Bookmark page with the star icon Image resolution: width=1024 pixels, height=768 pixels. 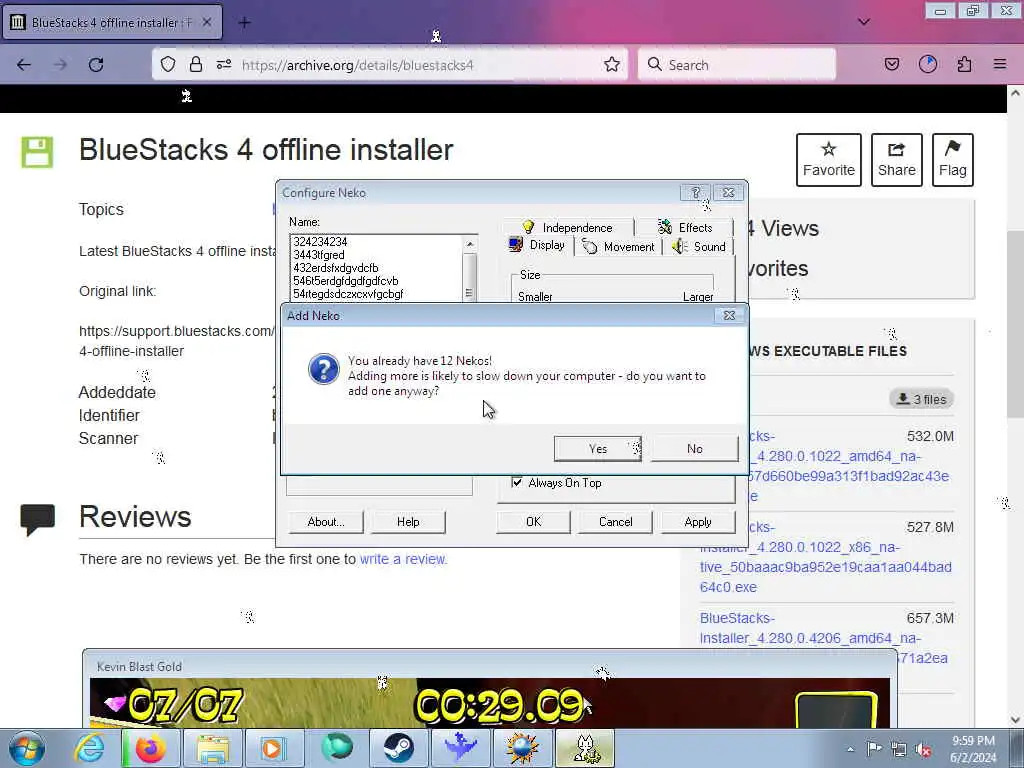point(612,64)
